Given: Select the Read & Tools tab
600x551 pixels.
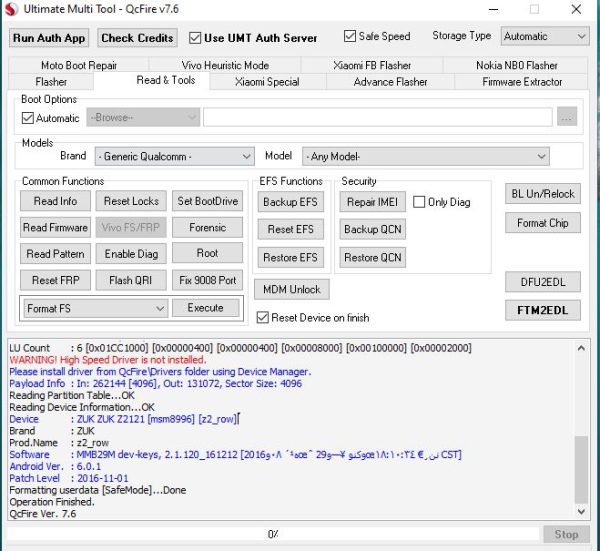Looking at the screenshot, I should click(x=152, y=80).
